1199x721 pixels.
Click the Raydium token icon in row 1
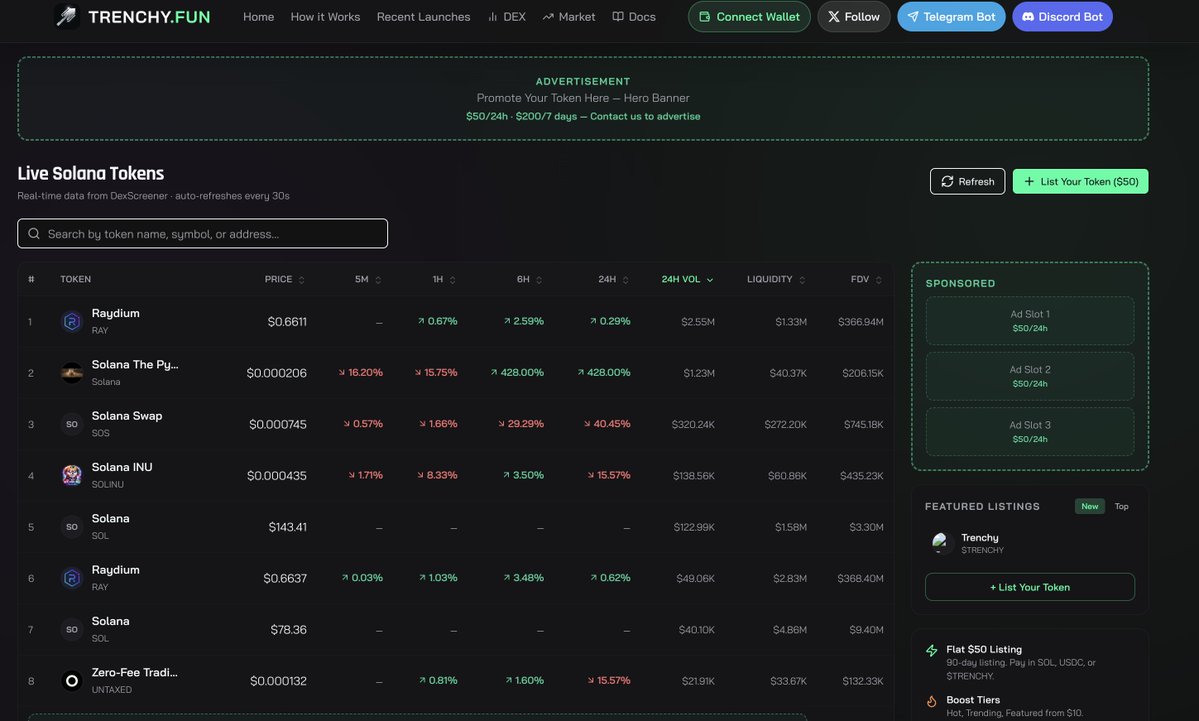click(72, 321)
